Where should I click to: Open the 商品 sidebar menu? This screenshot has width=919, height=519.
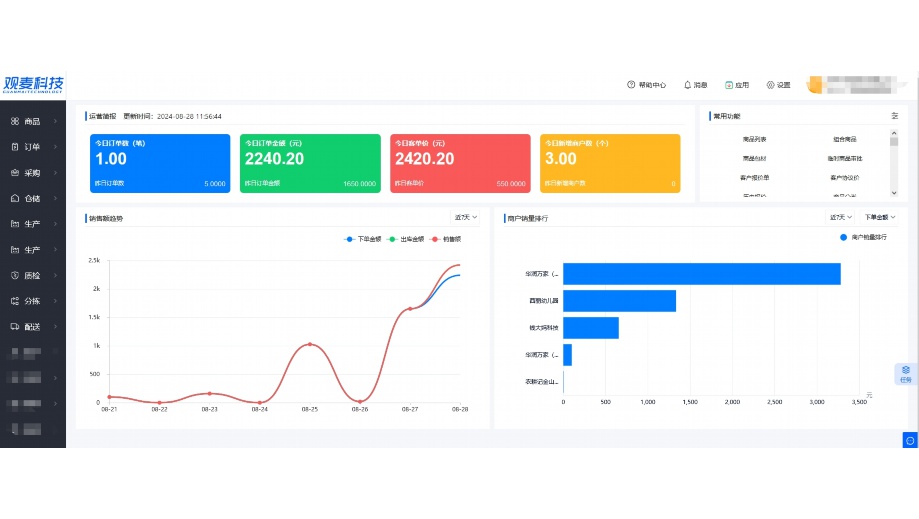click(32, 122)
